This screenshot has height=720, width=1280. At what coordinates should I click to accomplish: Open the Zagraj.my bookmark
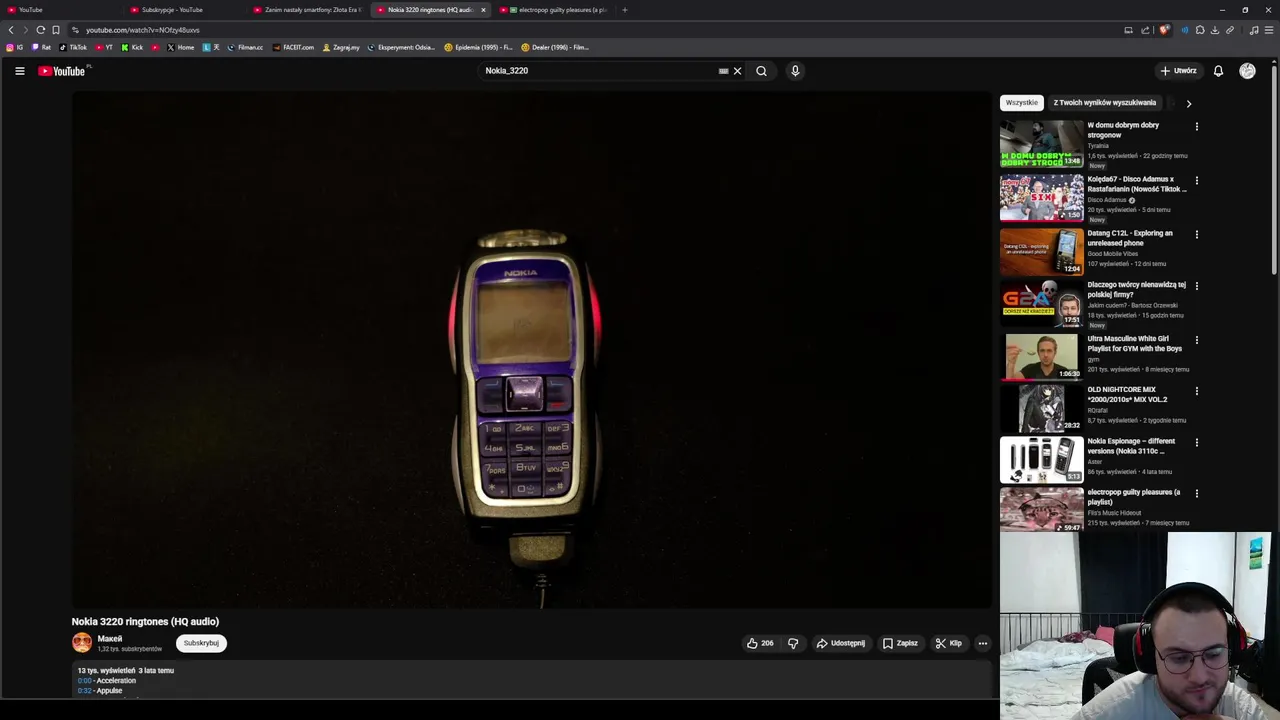tap(341, 47)
